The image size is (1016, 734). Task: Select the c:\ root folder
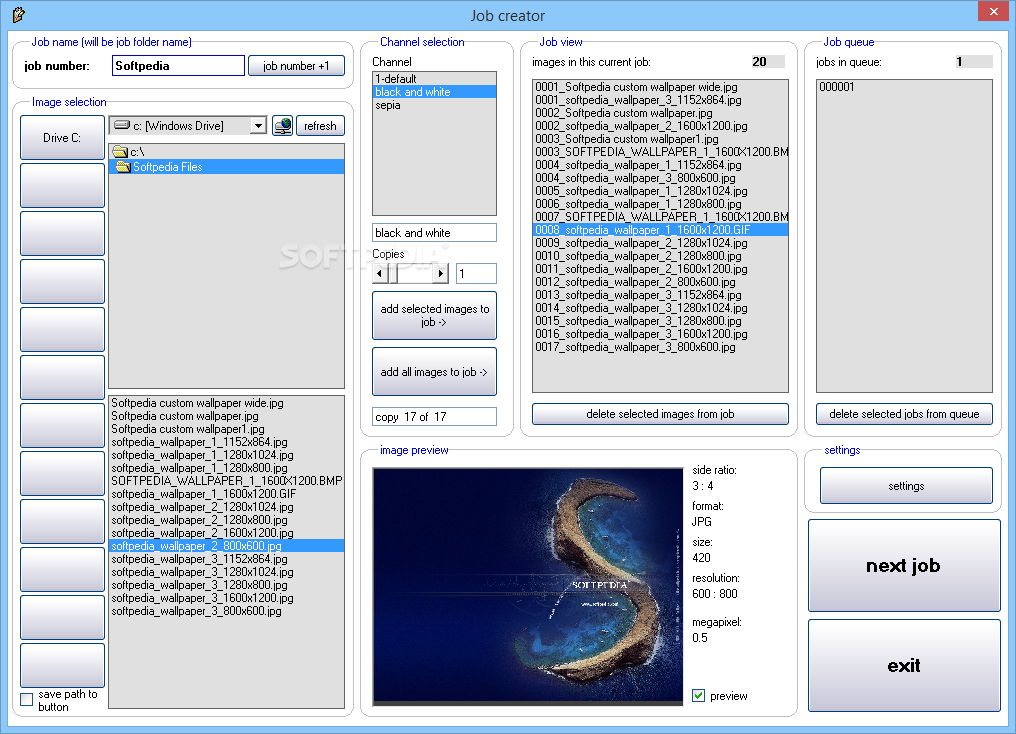click(x=226, y=152)
